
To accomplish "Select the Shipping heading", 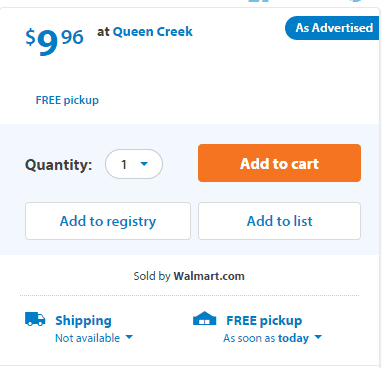I will click(83, 320).
